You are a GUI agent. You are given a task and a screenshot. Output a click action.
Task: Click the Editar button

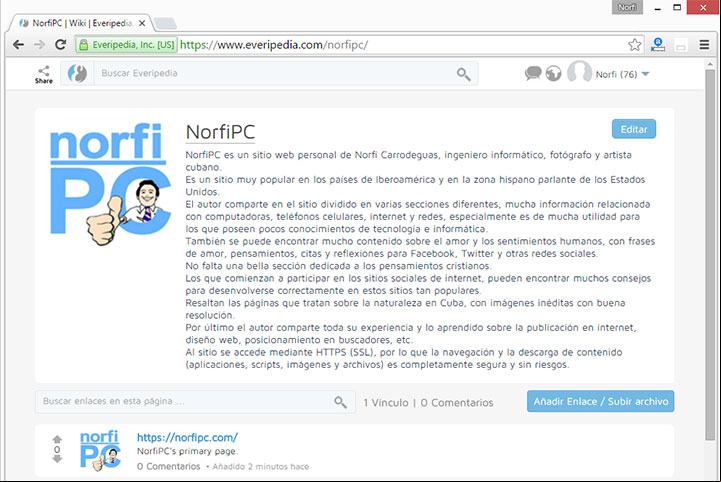click(634, 129)
